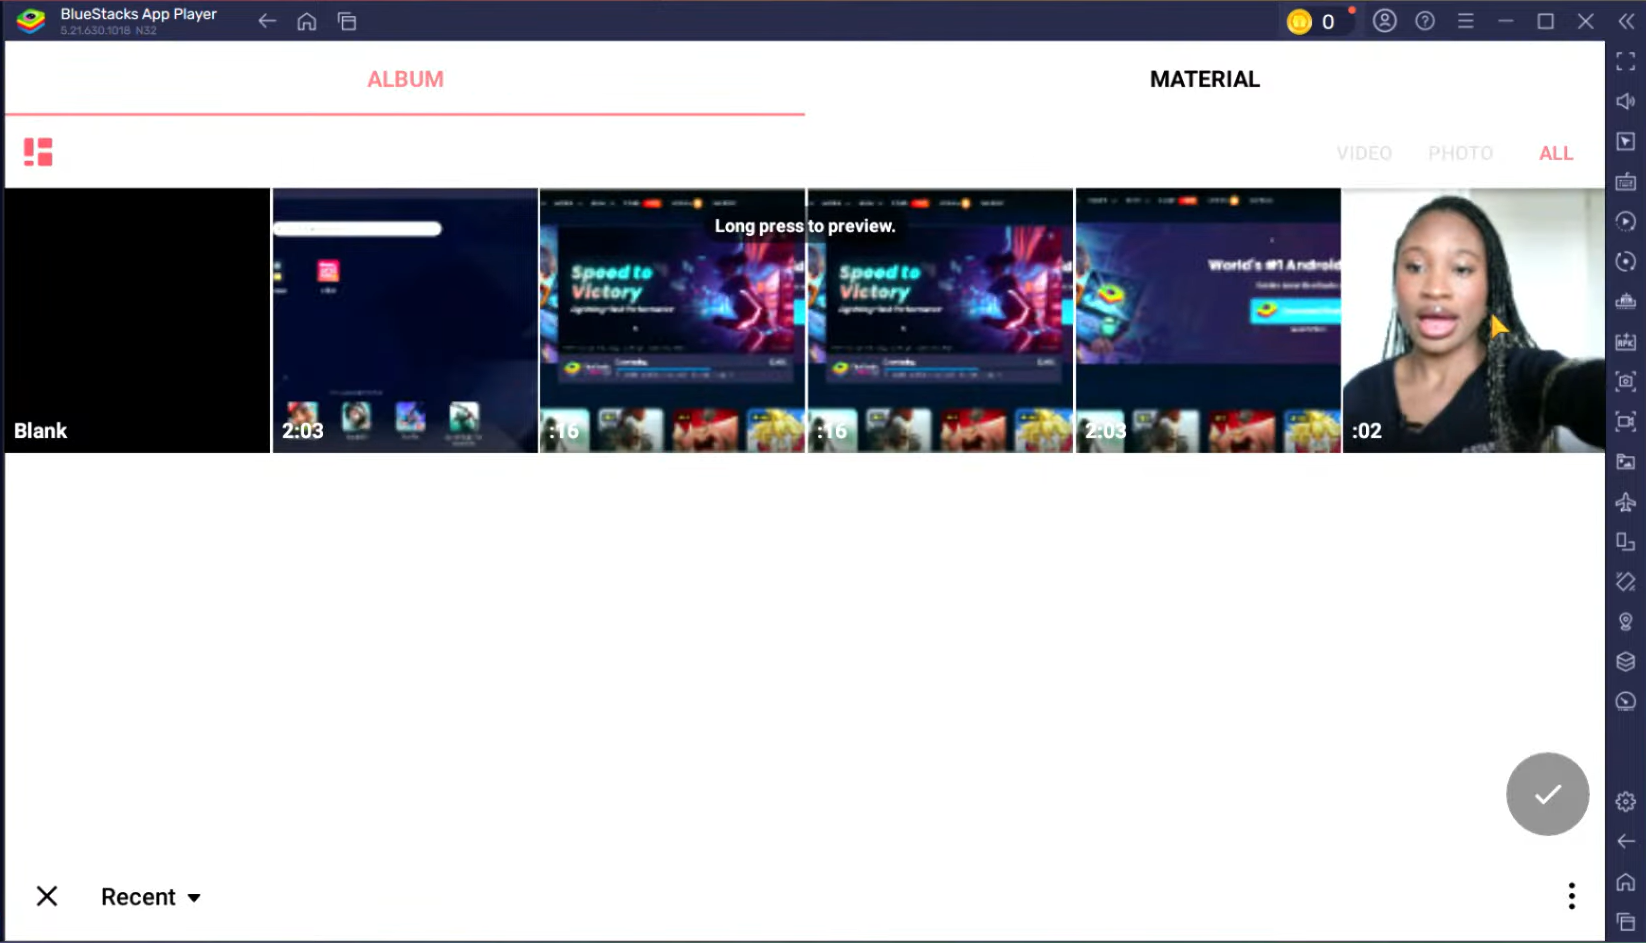1646x943 pixels.
Task: Open the BlueStacks hamburger menu
Action: 1466,21
